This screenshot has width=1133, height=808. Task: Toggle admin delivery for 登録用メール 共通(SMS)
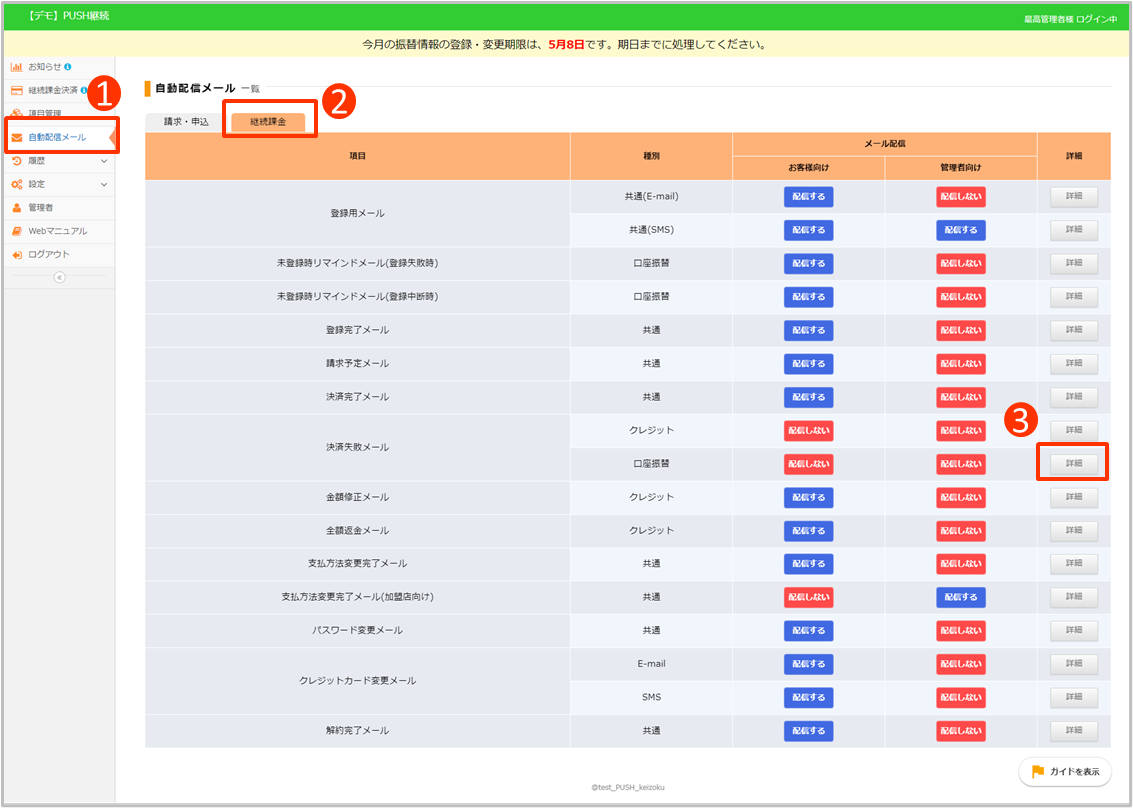tap(960, 230)
